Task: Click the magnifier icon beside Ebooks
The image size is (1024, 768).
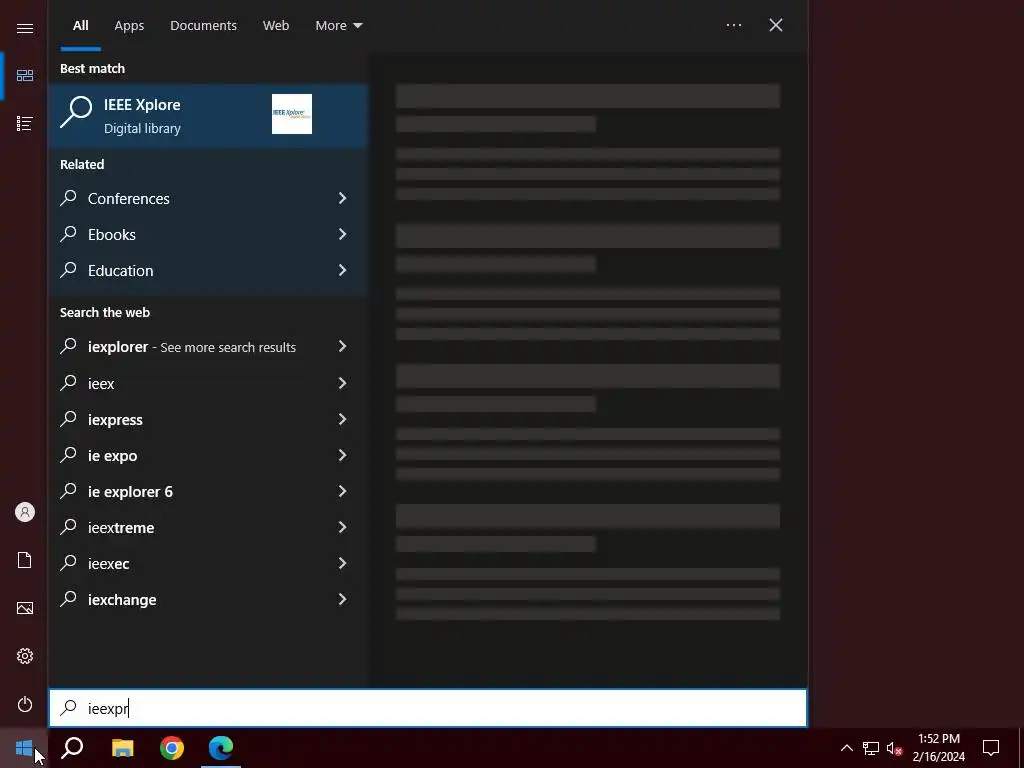Action: 69,234
